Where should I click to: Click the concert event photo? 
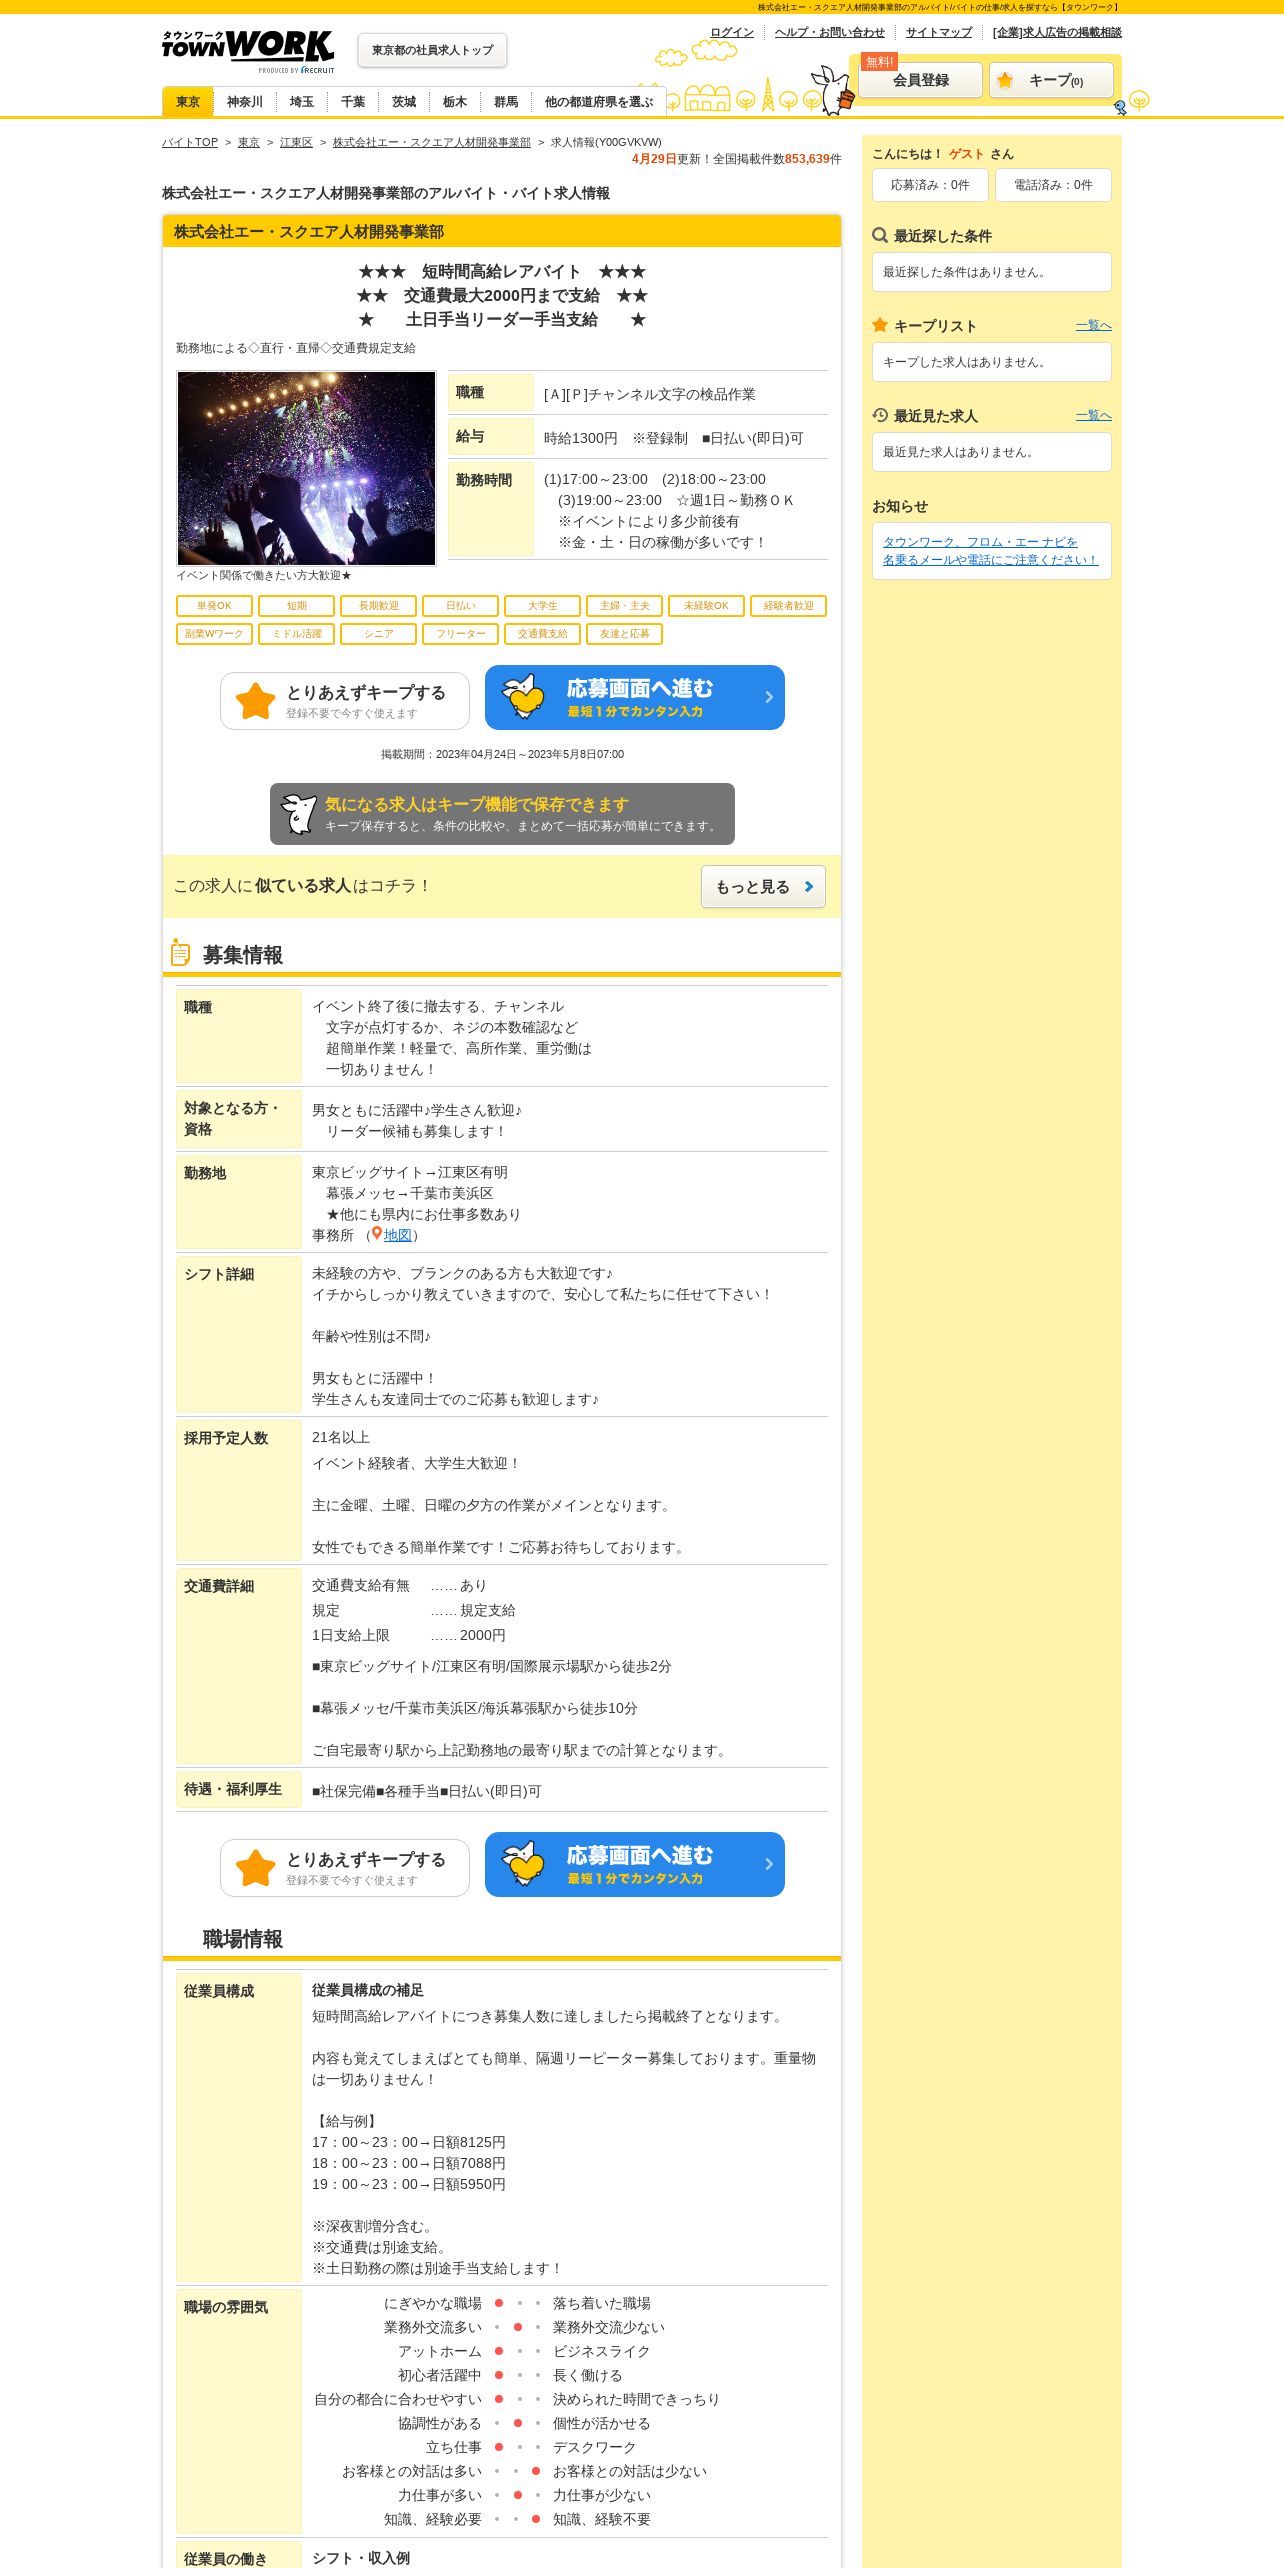click(x=306, y=468)
